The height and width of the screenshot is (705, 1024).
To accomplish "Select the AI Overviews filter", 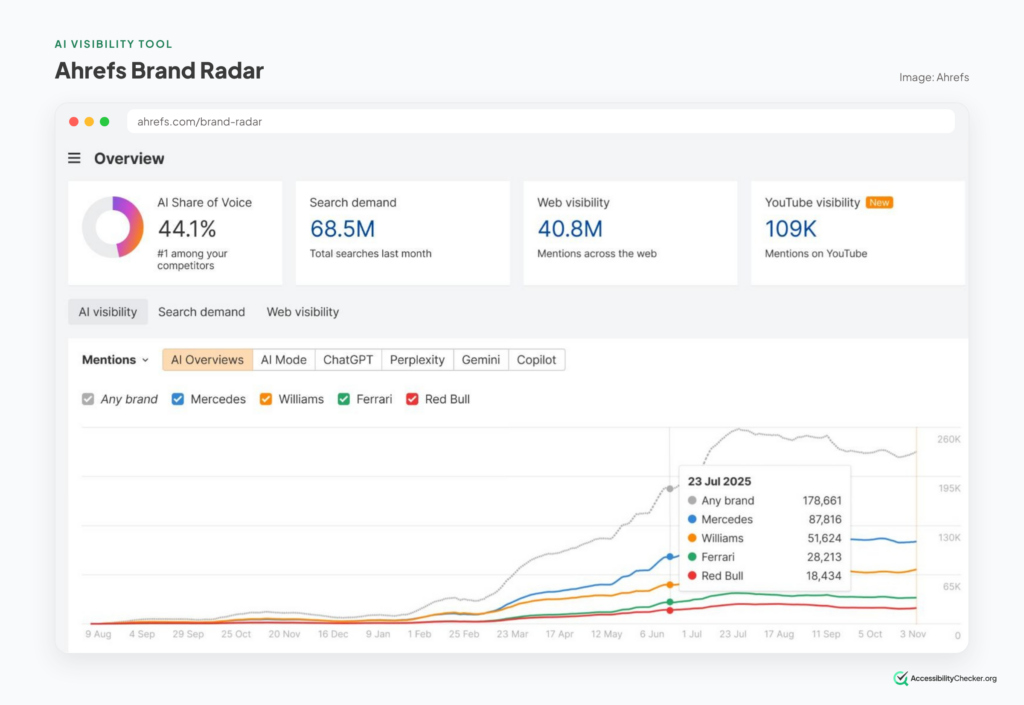I will [x=207, y=360].
